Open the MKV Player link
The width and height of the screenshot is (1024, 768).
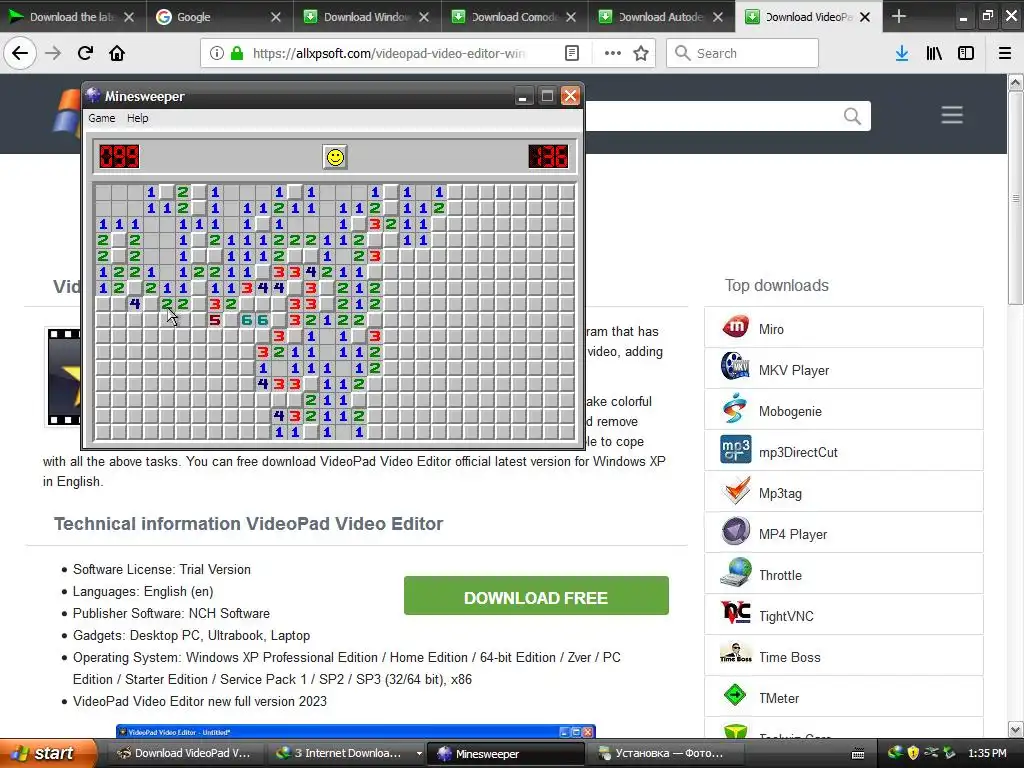(793, 370)
